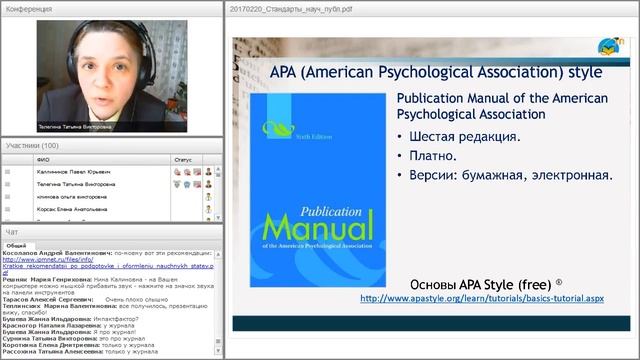Click user role icon for Калинников Павел Юрьевич
Viewport: 640px width, 360px height.
[209, 172]
